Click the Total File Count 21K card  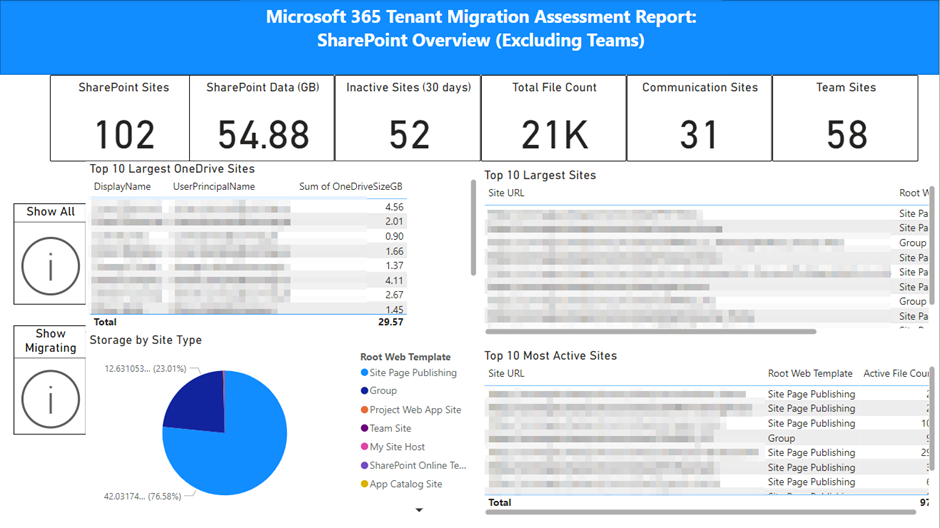554,118
